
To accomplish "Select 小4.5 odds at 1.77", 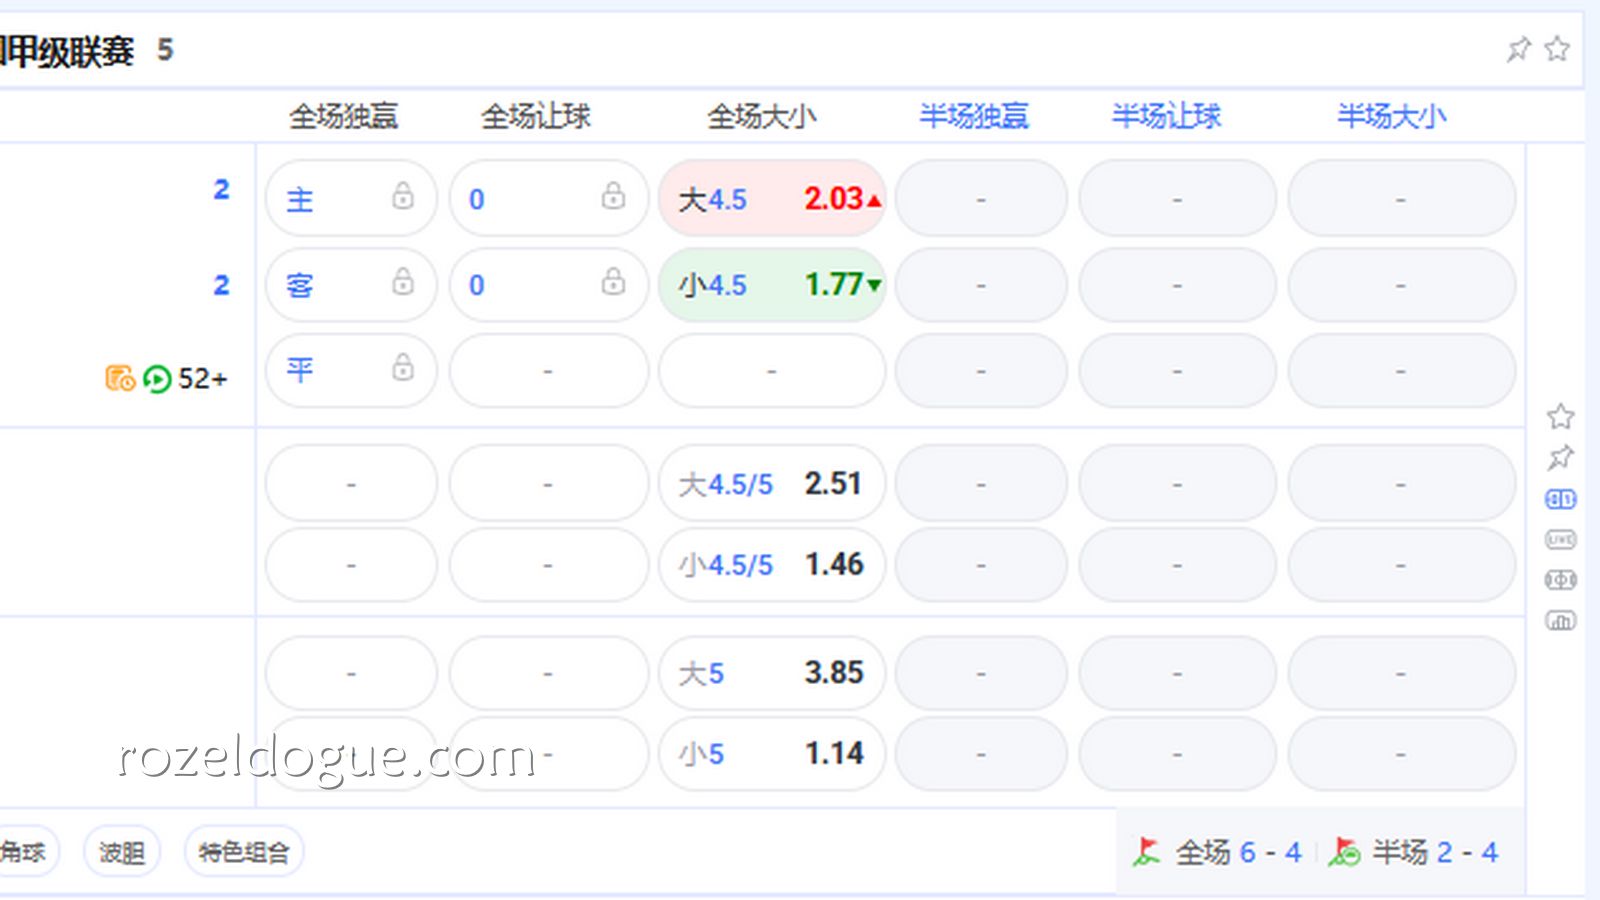I will (772, 285).
